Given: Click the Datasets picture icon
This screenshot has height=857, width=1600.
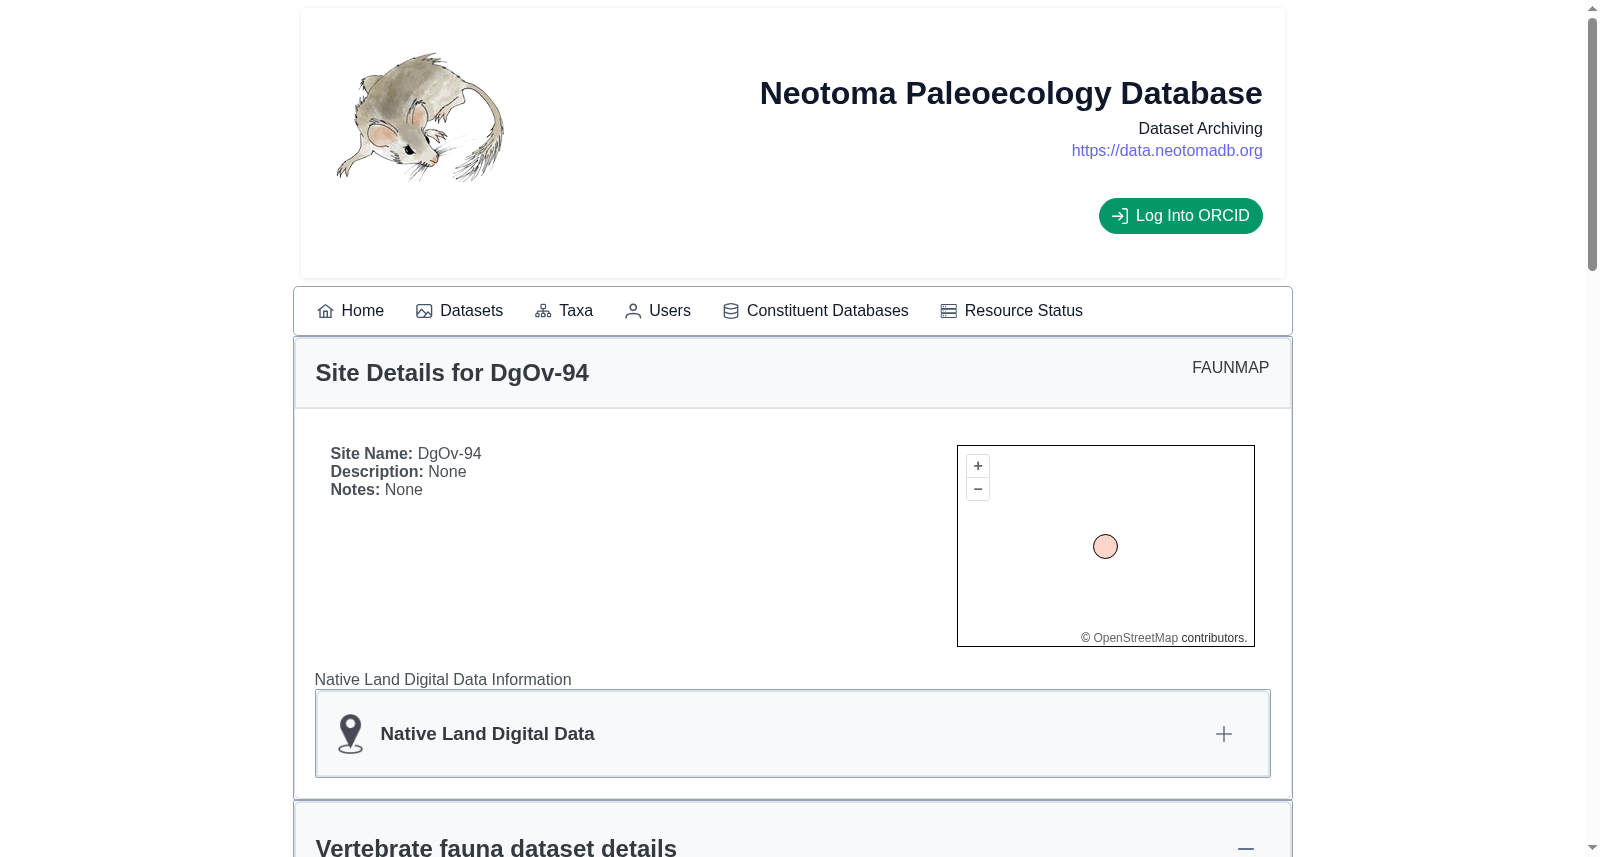Looking at the screenshot, I should coord(424,311).
